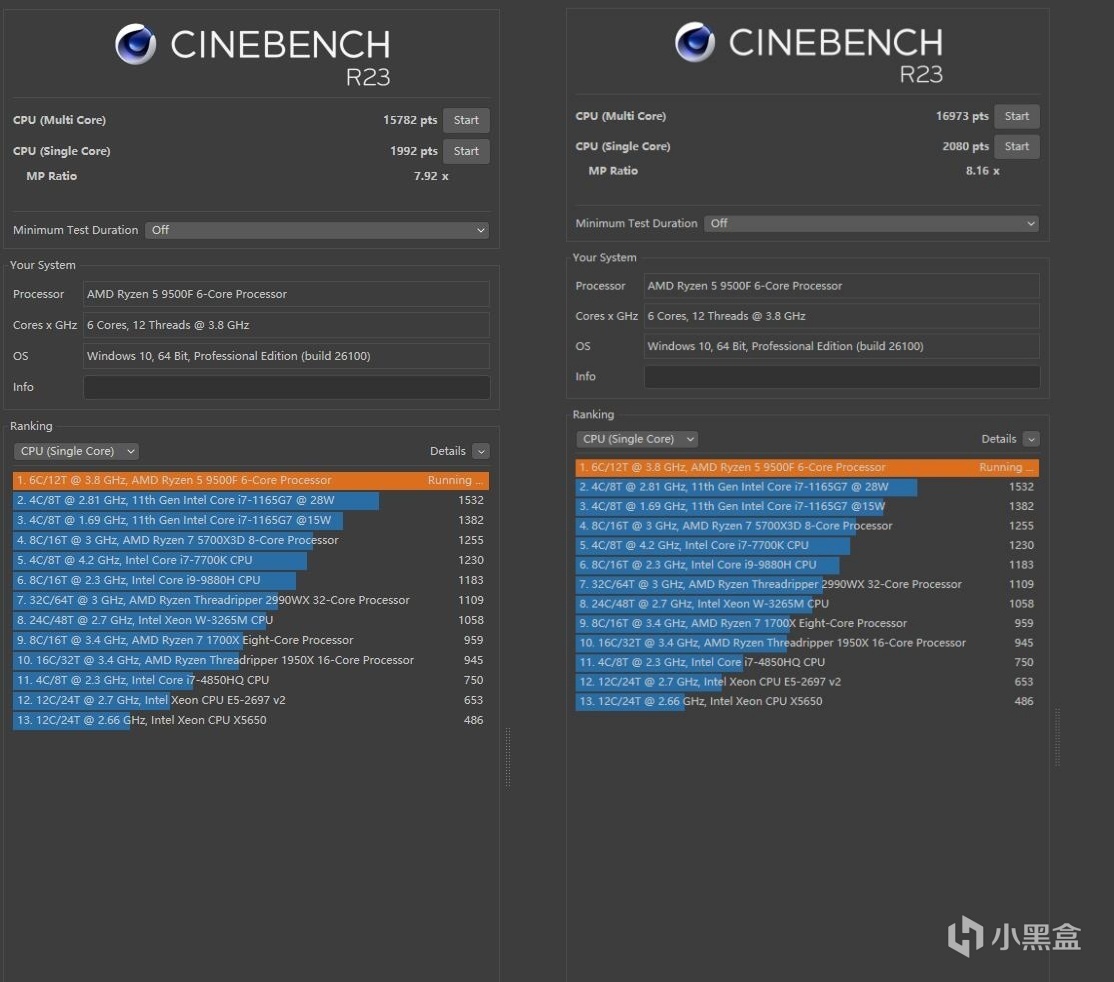Select OS field in left window
The height and width of the screenshot is (982, 1114).
coord(286,356)
